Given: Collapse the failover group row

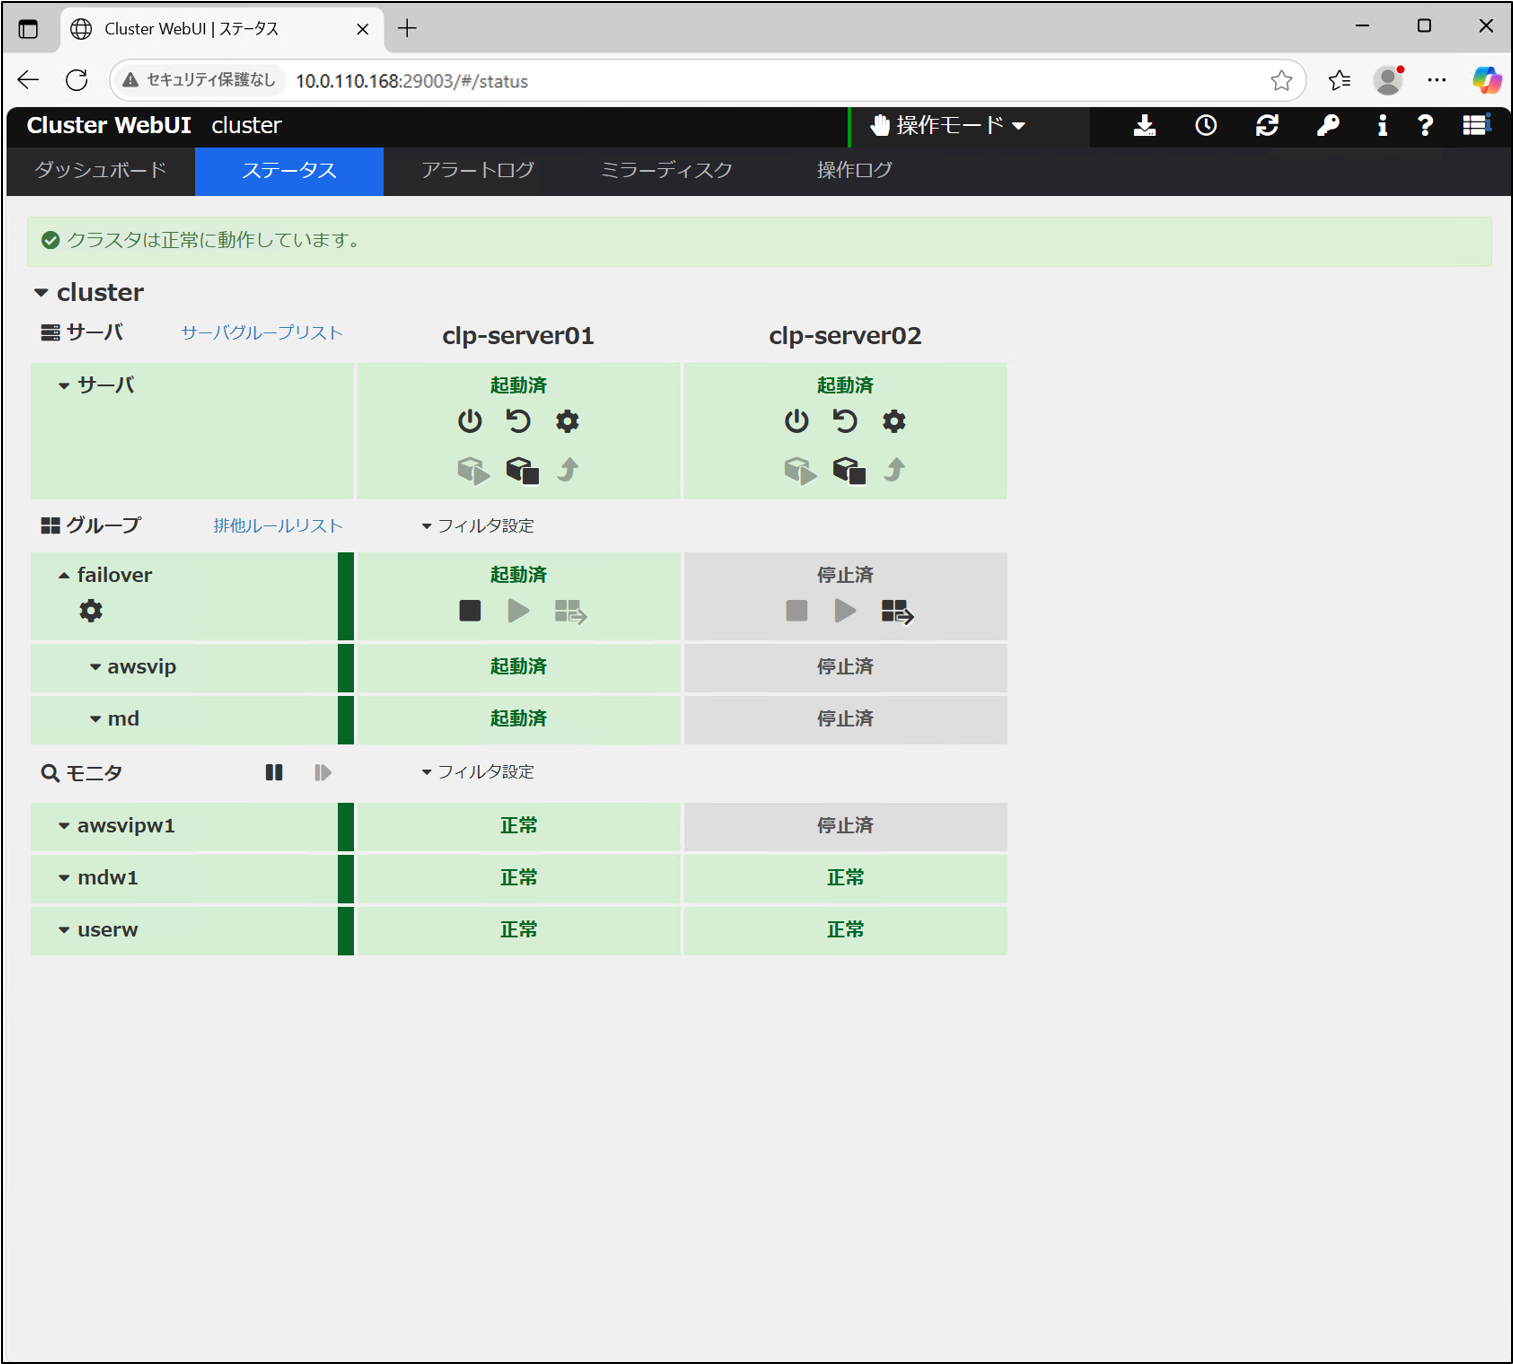Looking at the screenshot, I should click(64, 576).
